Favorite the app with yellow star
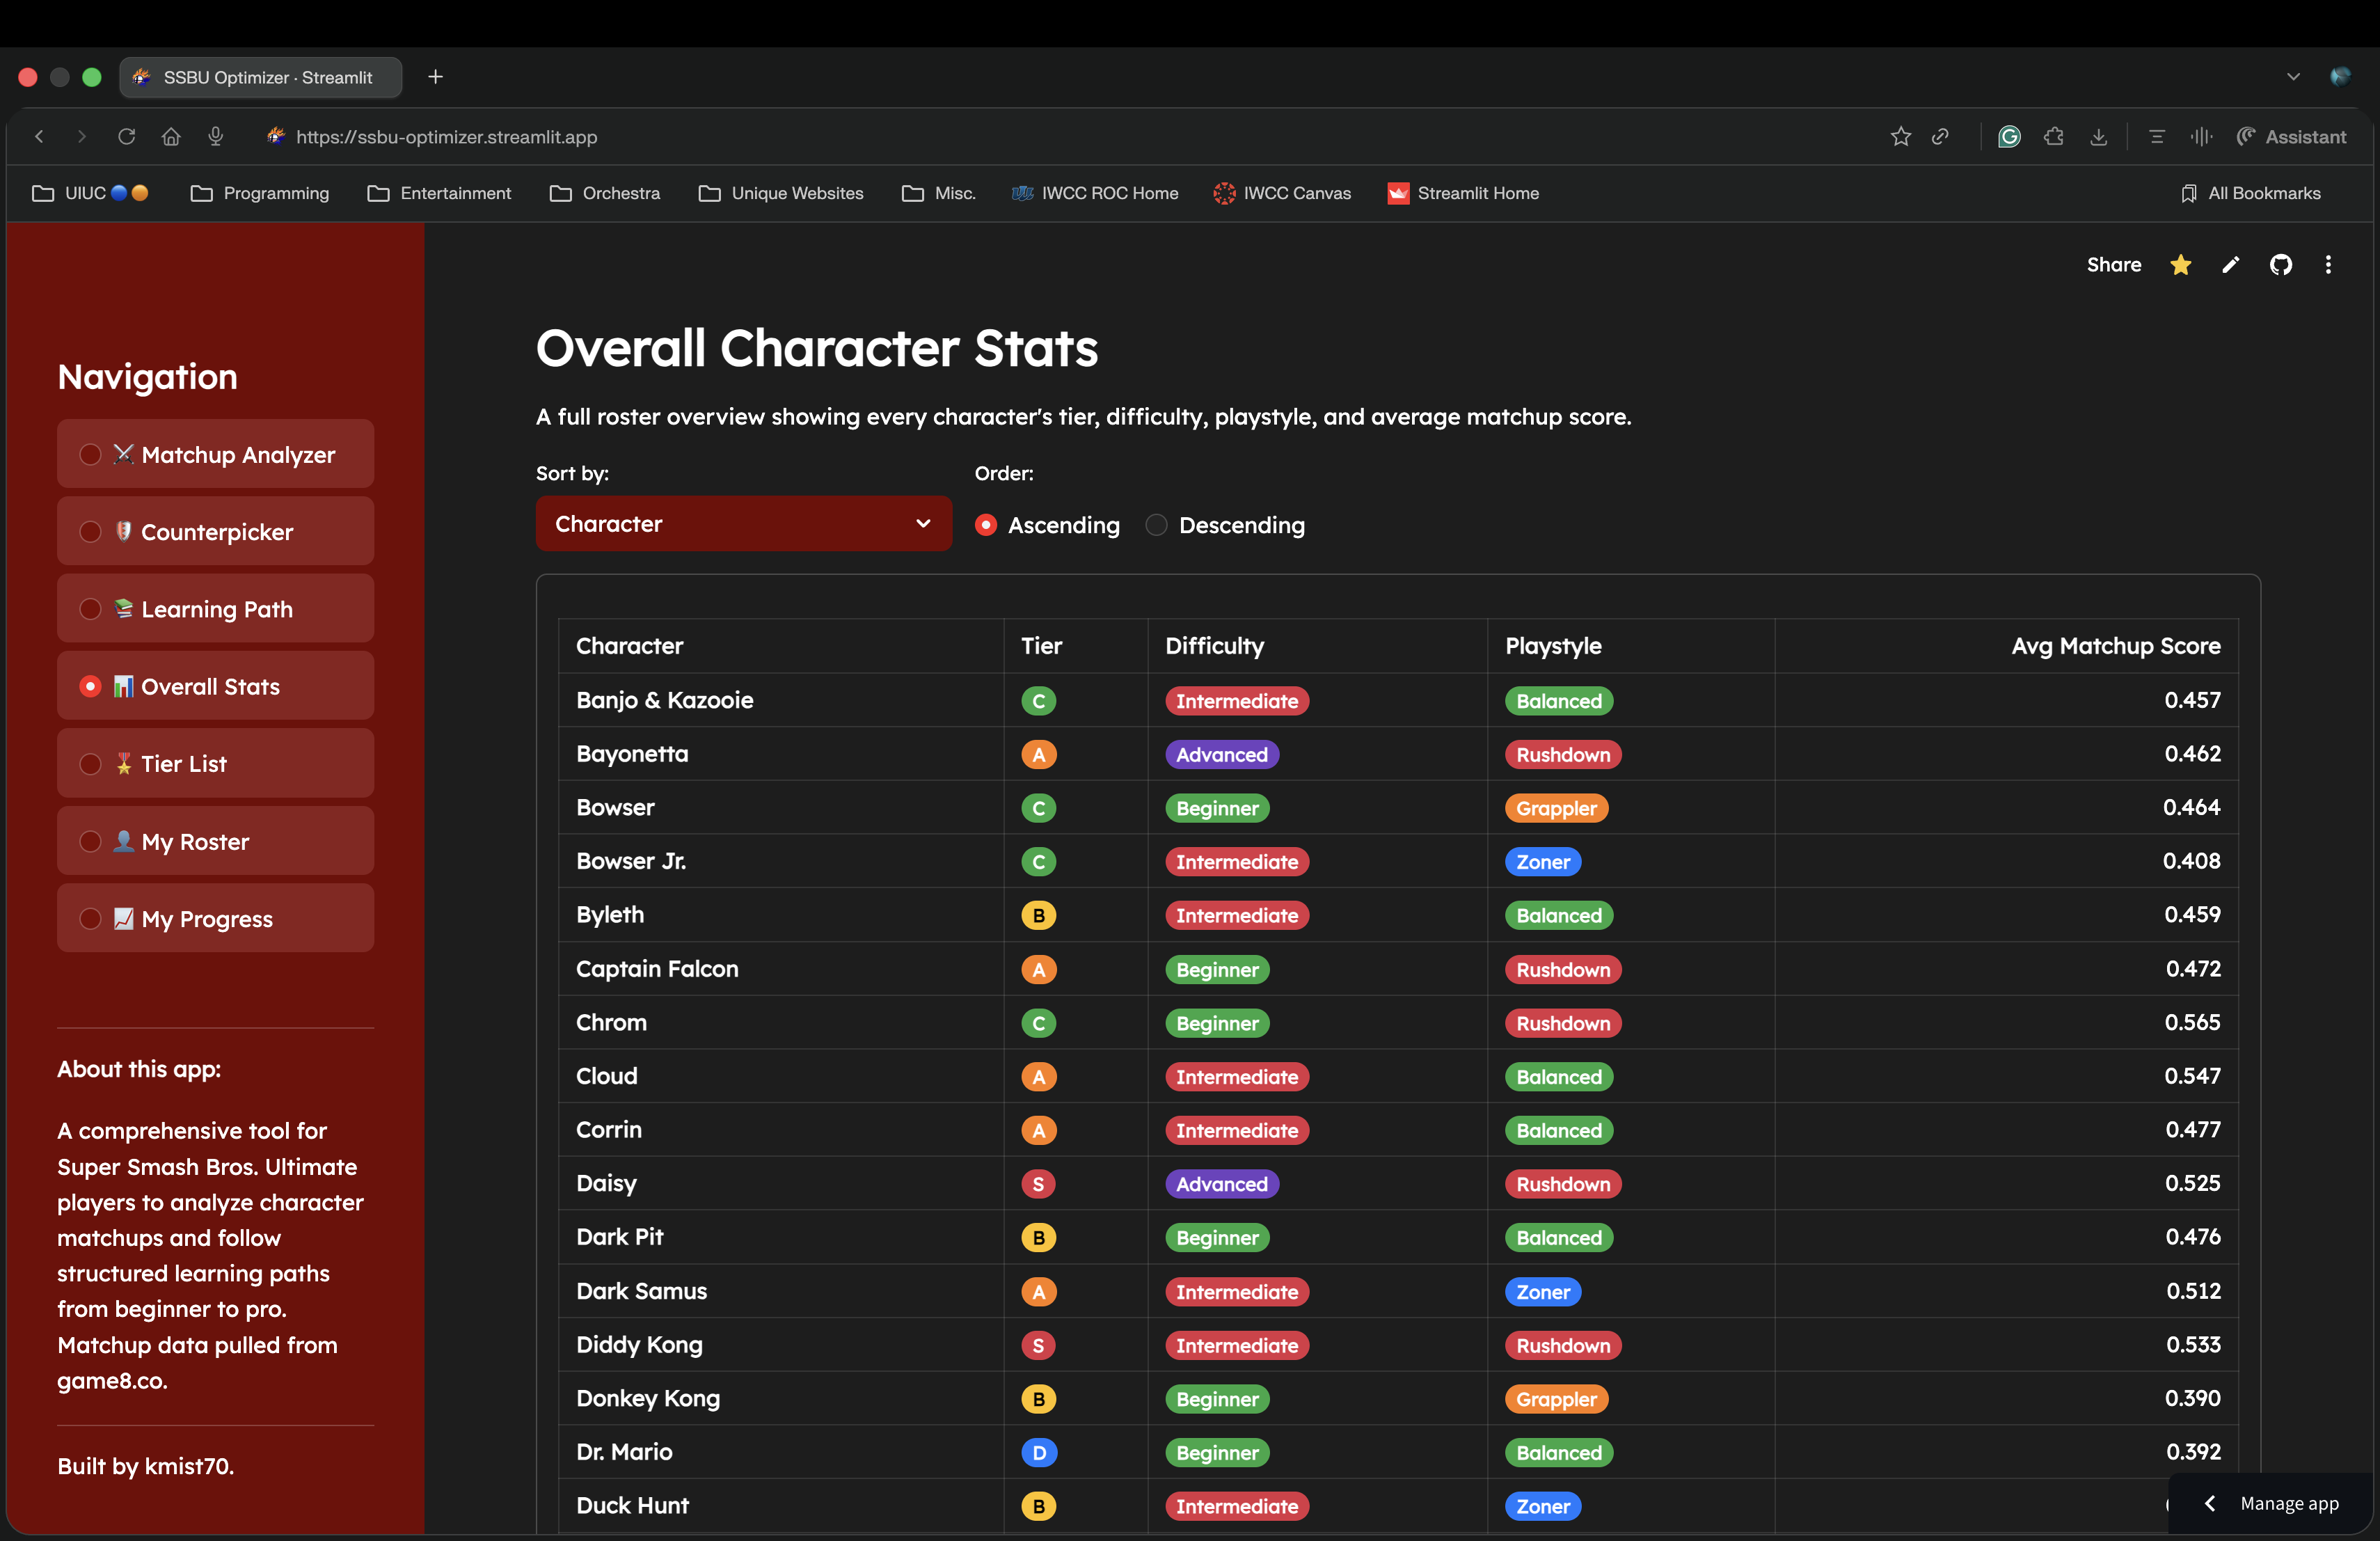 click(2181, 265)
